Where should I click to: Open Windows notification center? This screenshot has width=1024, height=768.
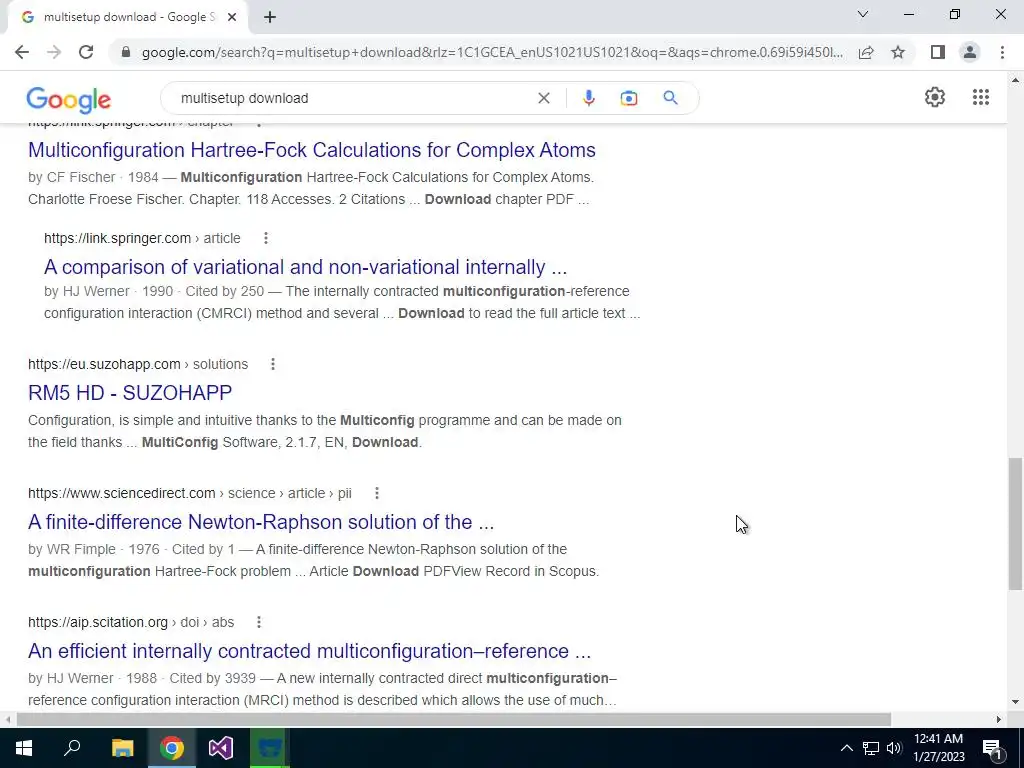pyautogui.click(x=991, y=748)
